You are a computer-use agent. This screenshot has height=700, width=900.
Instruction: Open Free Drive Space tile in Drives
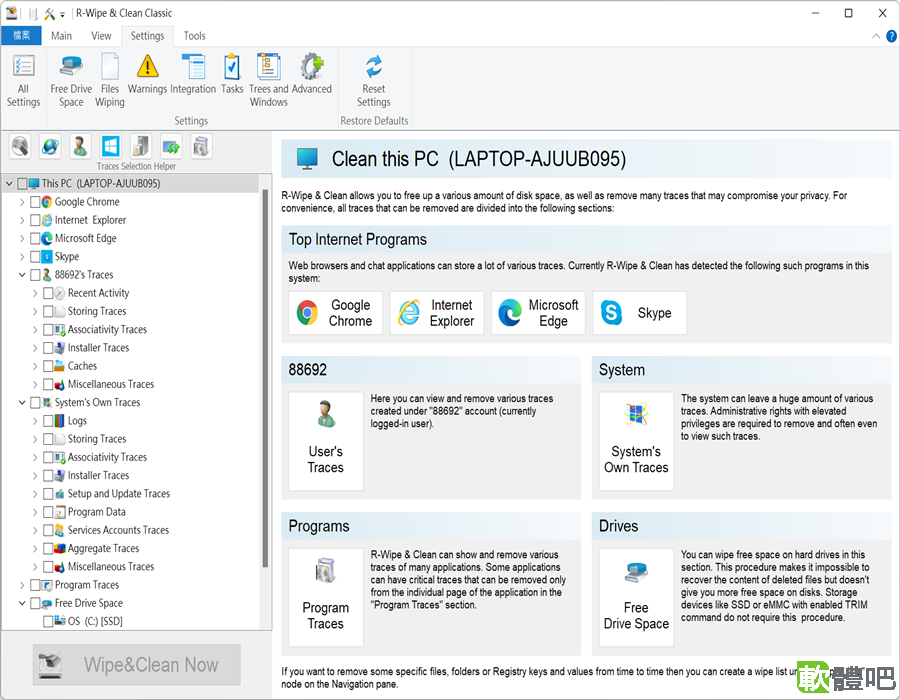coord(636,597)
